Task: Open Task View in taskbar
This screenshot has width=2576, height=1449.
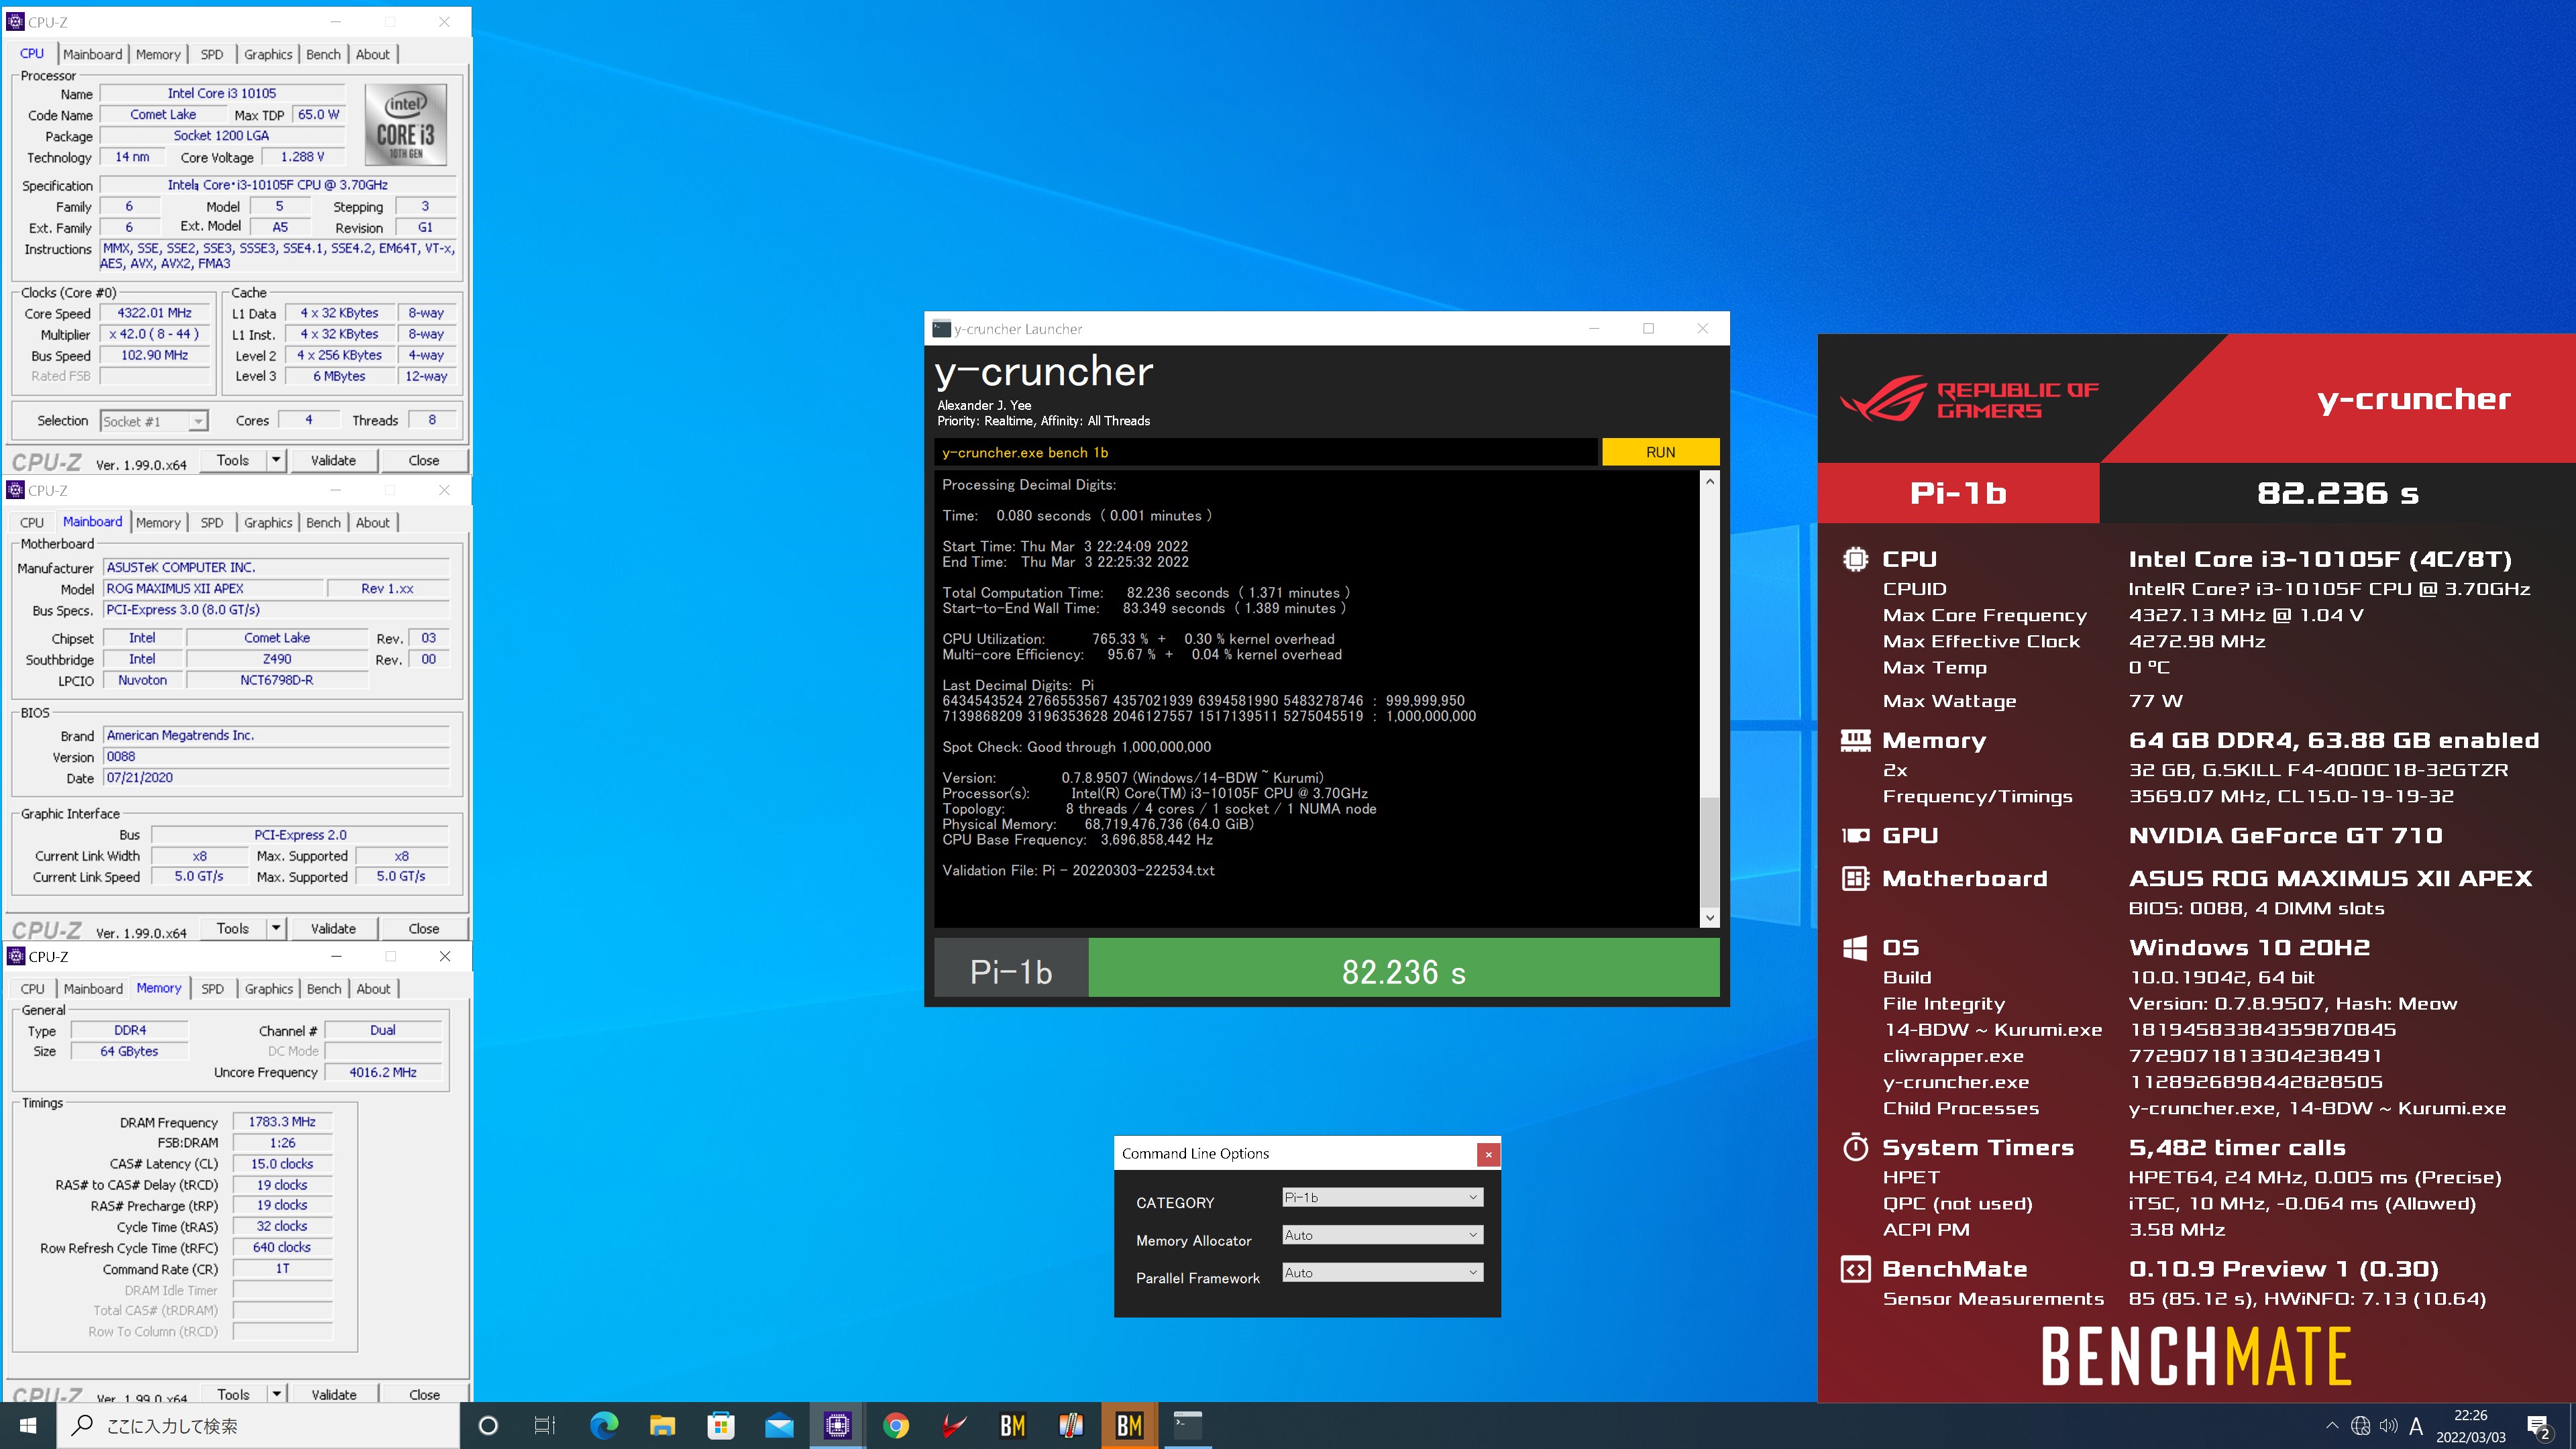Action: point(545,1425)
